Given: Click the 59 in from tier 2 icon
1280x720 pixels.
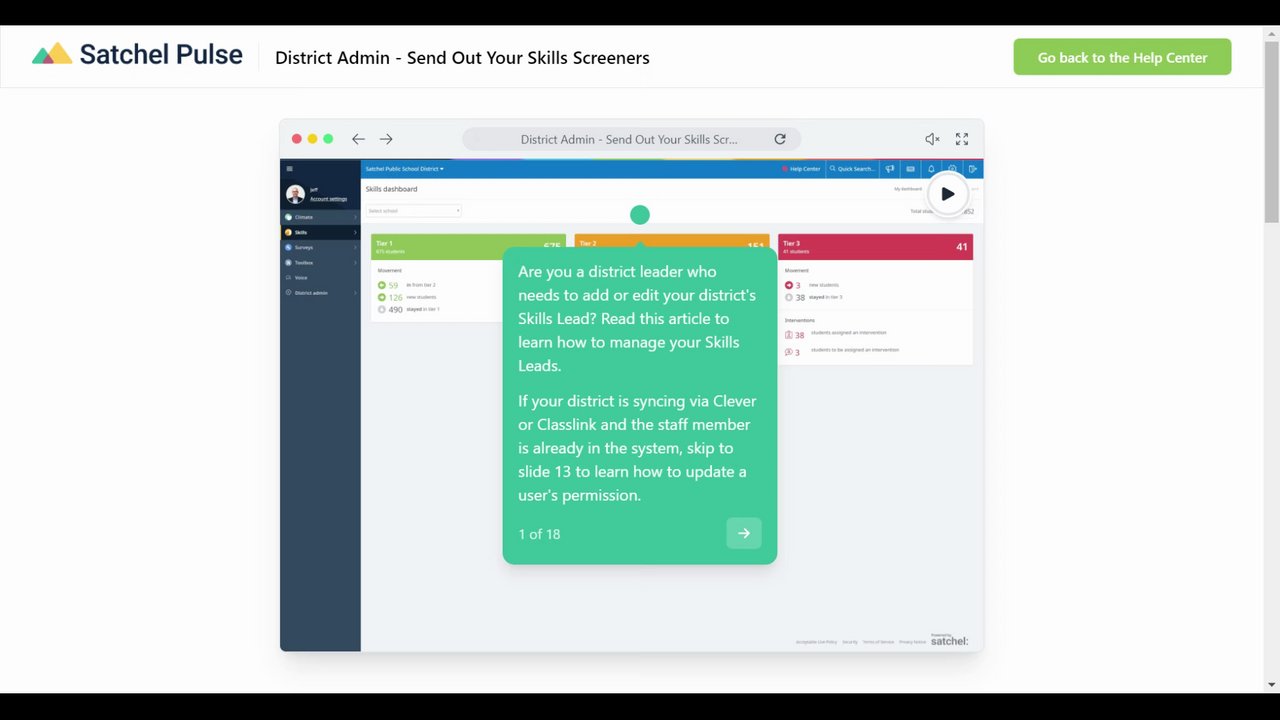Looking at the screenshot, I should click(382, 285).
